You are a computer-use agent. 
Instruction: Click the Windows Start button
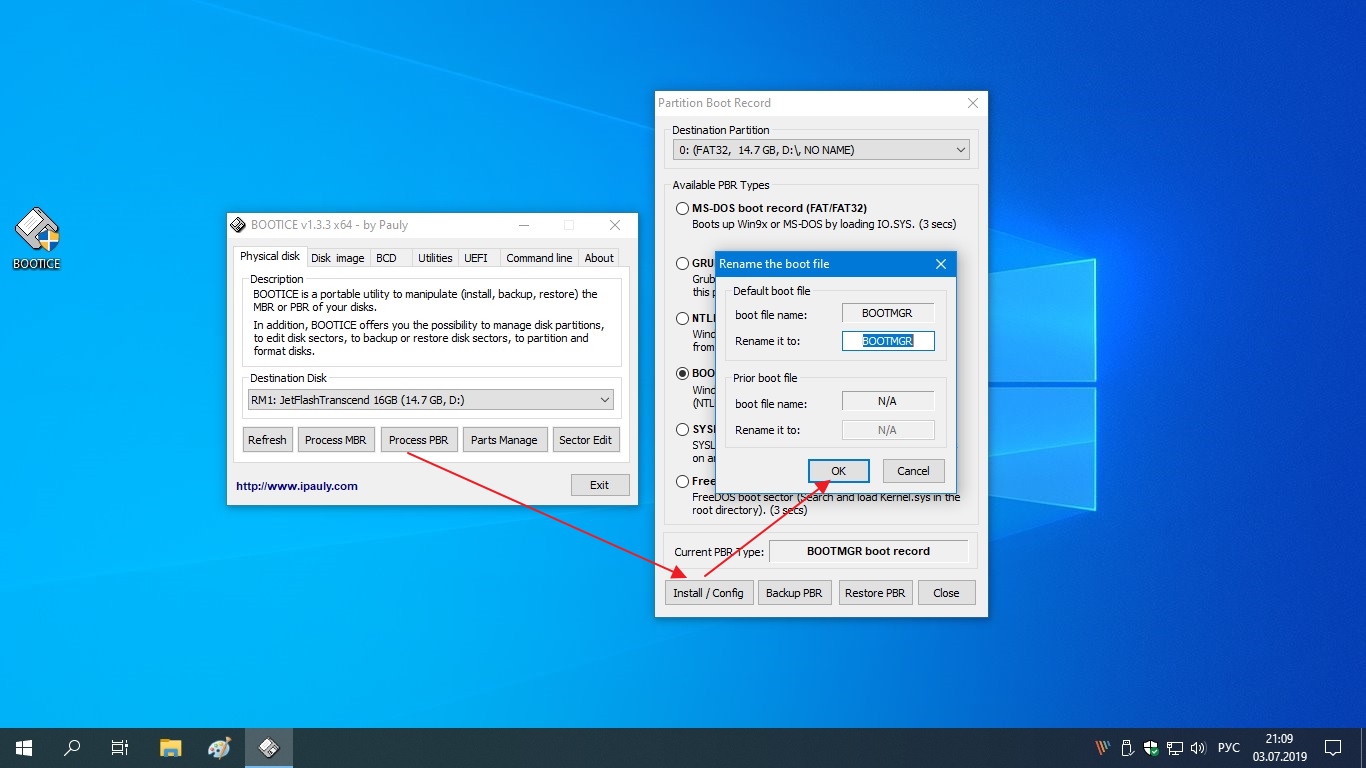coord(23,748)
